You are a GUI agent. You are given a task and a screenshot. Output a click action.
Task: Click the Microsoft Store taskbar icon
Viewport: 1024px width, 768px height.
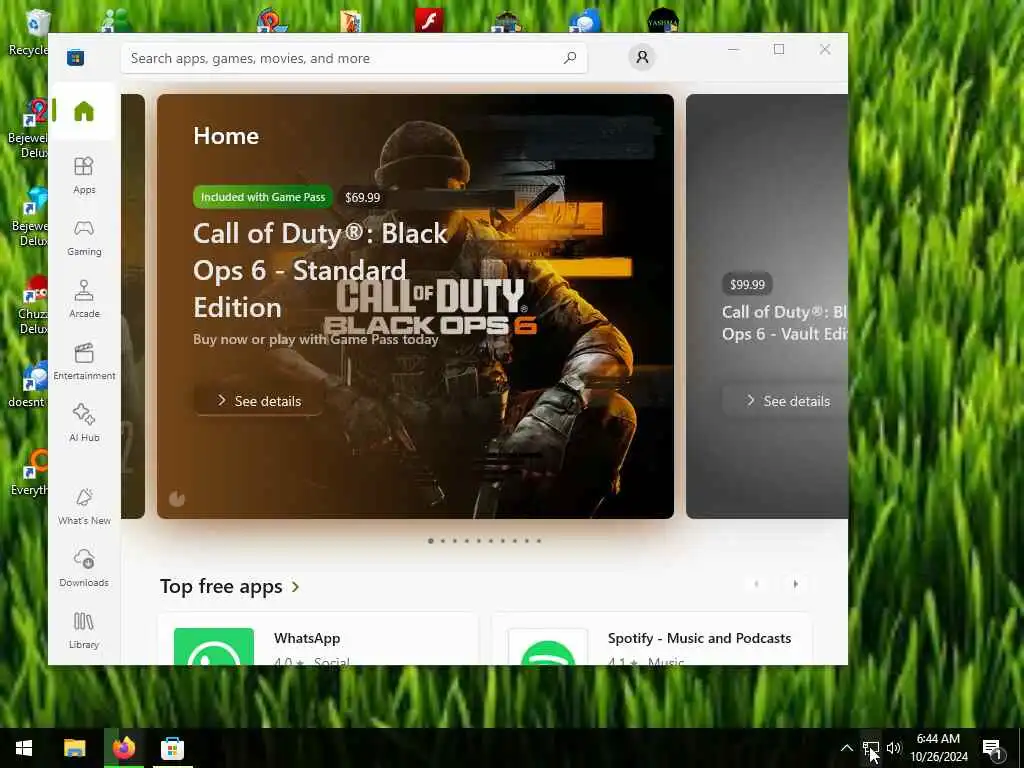coord(172,748)
